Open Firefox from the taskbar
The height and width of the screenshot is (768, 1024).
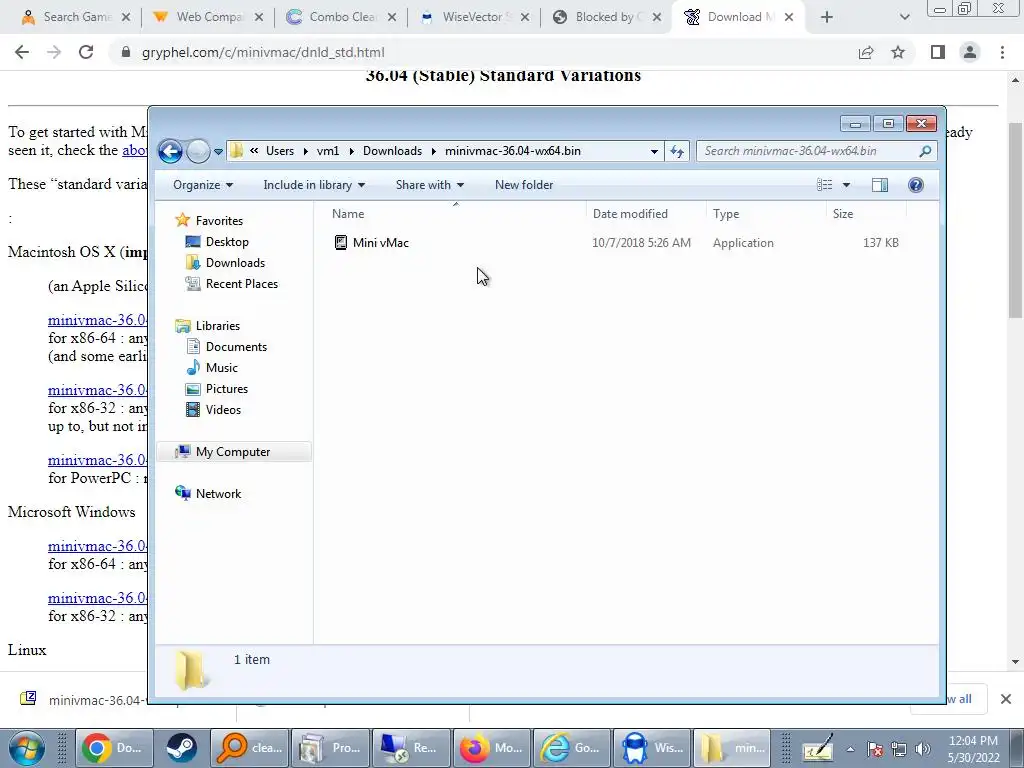(491, 748)
